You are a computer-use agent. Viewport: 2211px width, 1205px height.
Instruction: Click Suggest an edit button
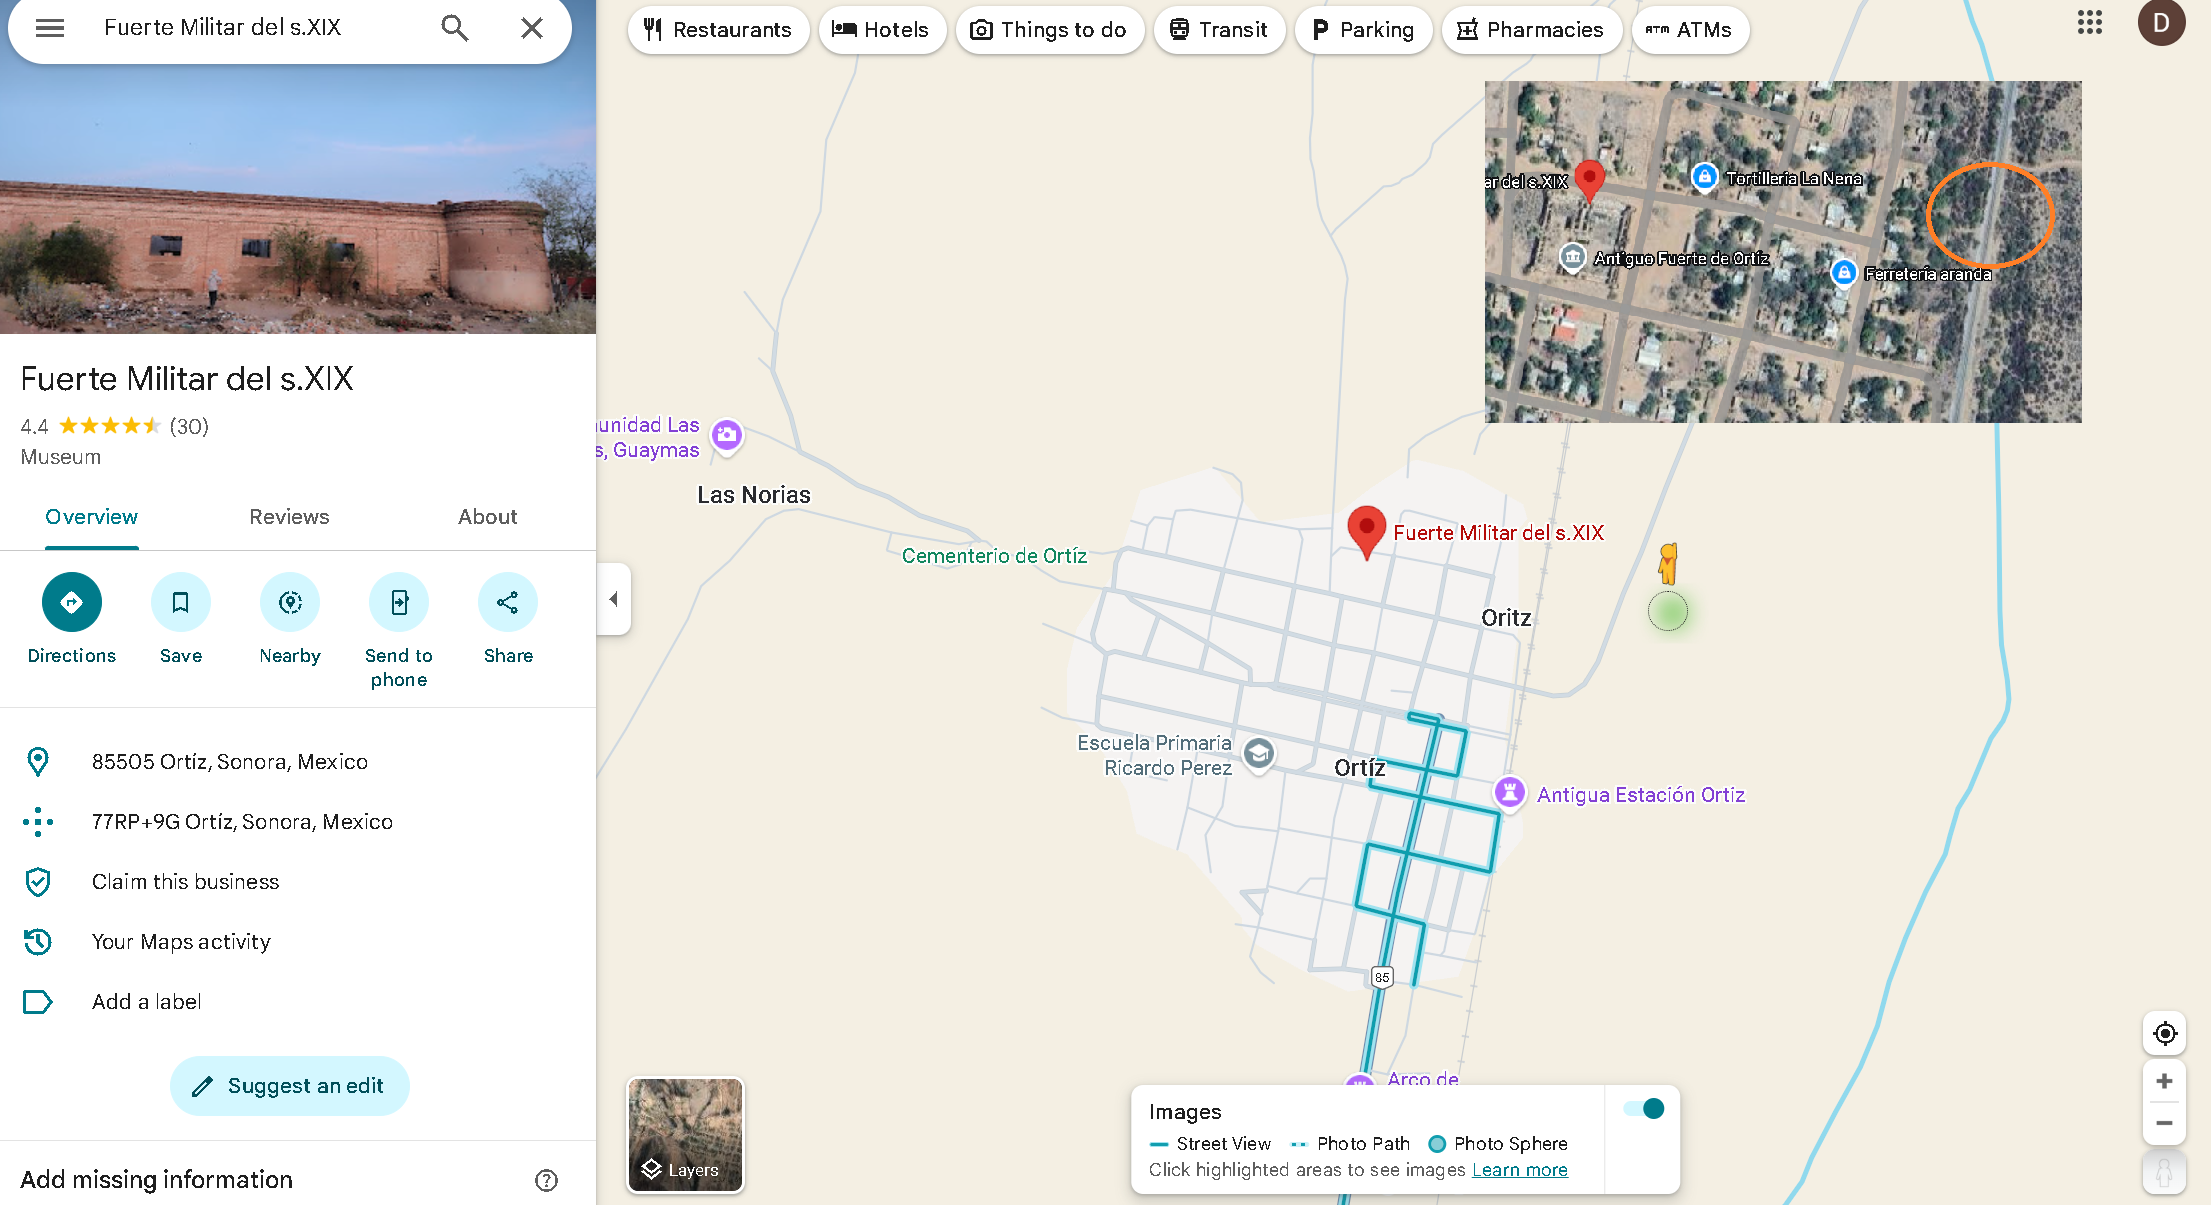[290, 1086]
